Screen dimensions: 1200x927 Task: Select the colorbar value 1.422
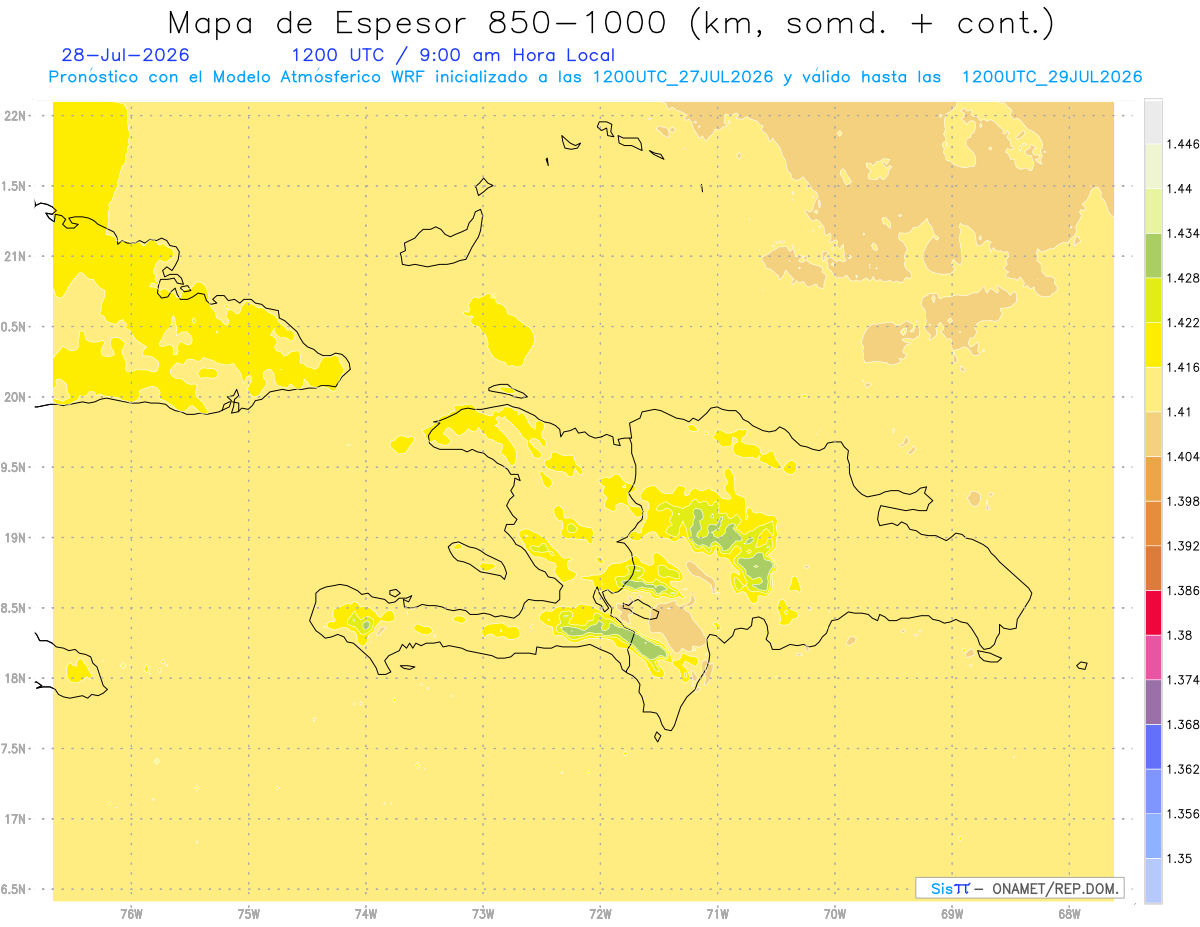(1183, 323)
